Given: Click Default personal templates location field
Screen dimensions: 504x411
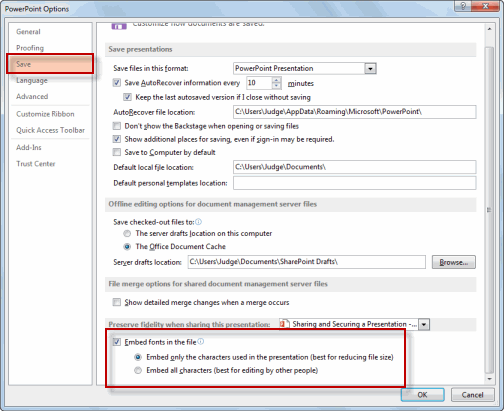Looking at the screenshot, I should 355,183.
